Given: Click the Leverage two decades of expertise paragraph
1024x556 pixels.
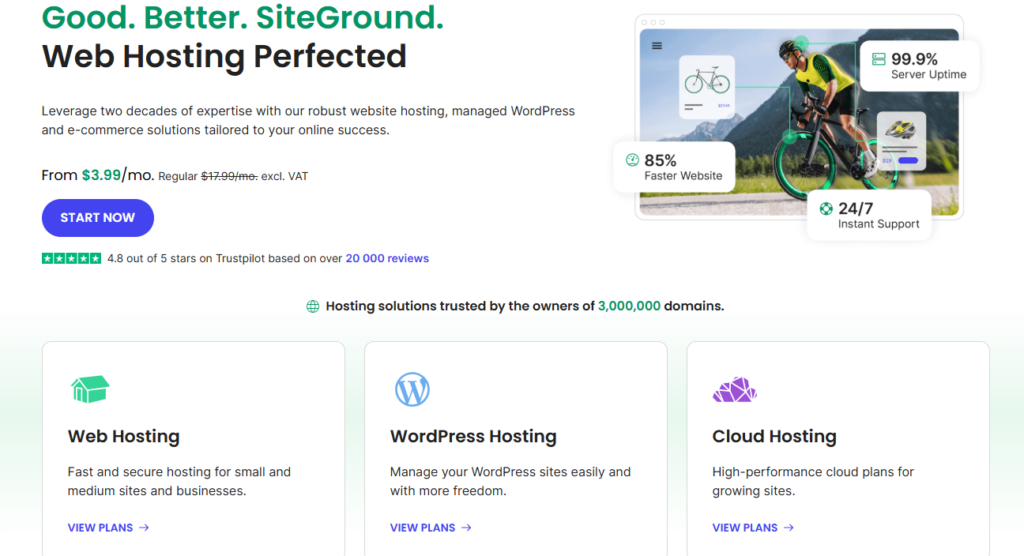Looking at the screenshot, I should click(x=308, y=120).
